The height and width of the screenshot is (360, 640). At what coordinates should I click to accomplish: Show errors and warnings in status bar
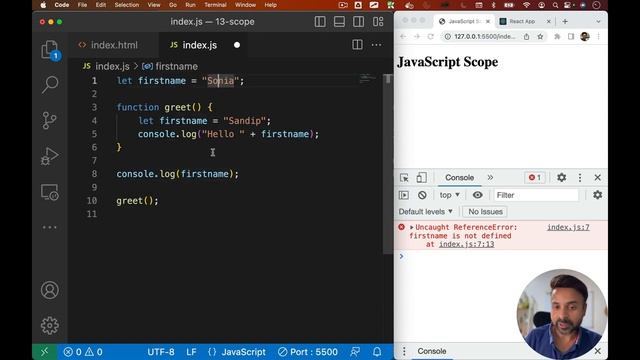pos(83,351)
